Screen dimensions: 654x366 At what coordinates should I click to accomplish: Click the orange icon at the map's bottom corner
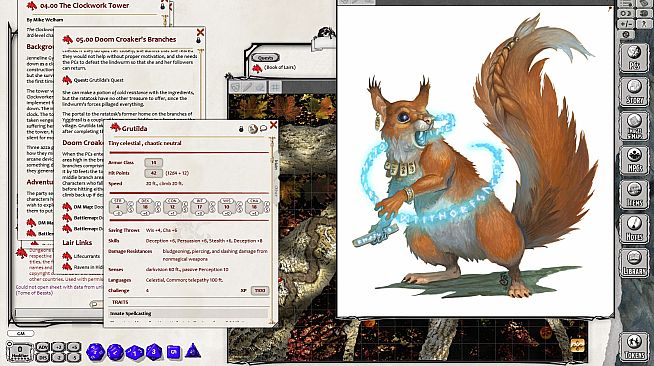click(x=578, y=345)
